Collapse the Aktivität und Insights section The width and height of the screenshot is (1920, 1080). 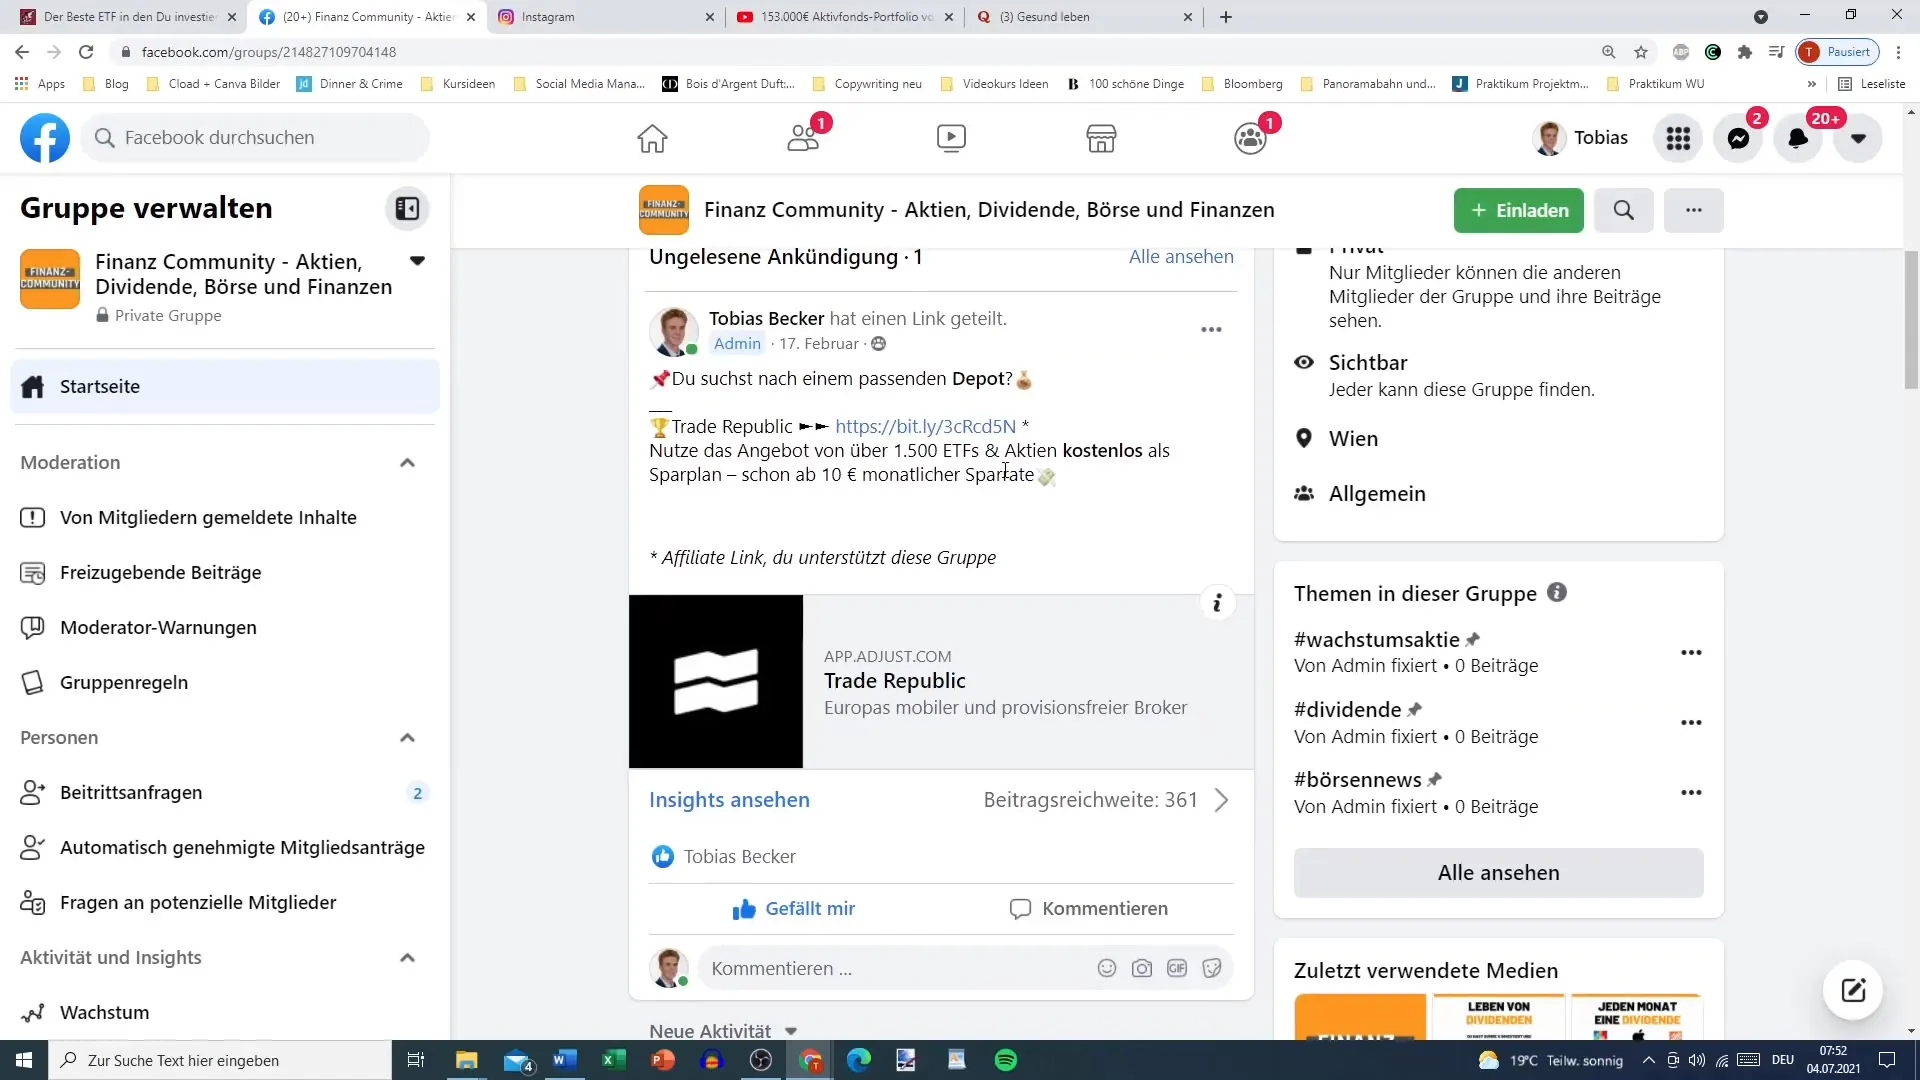(x=407, y=958)
